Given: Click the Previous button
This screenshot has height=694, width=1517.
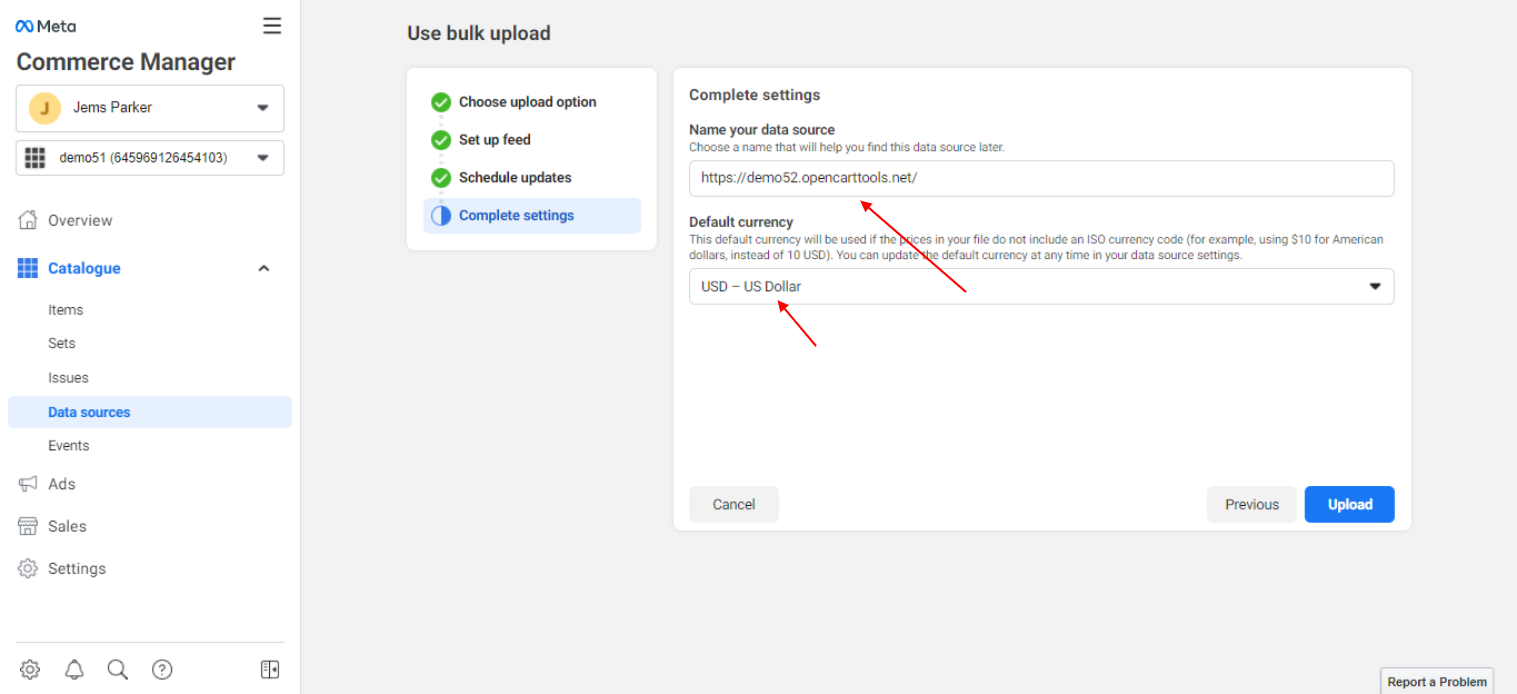Looking at the screenshot, I should [1252, 504].
